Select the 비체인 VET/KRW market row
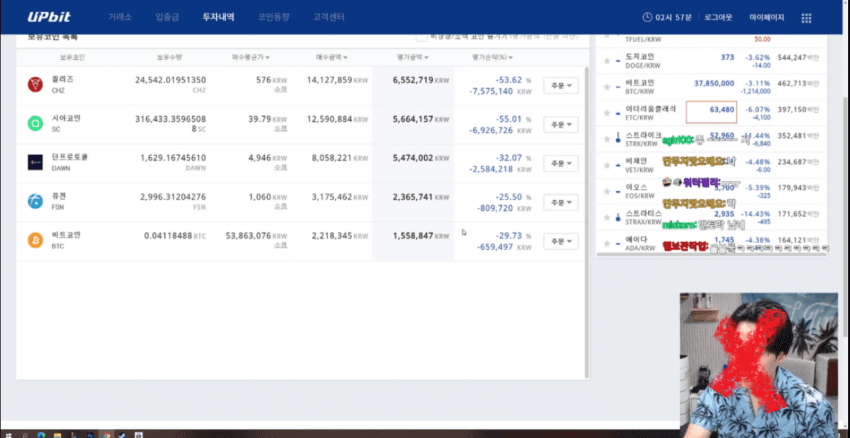 pos(711,165)
